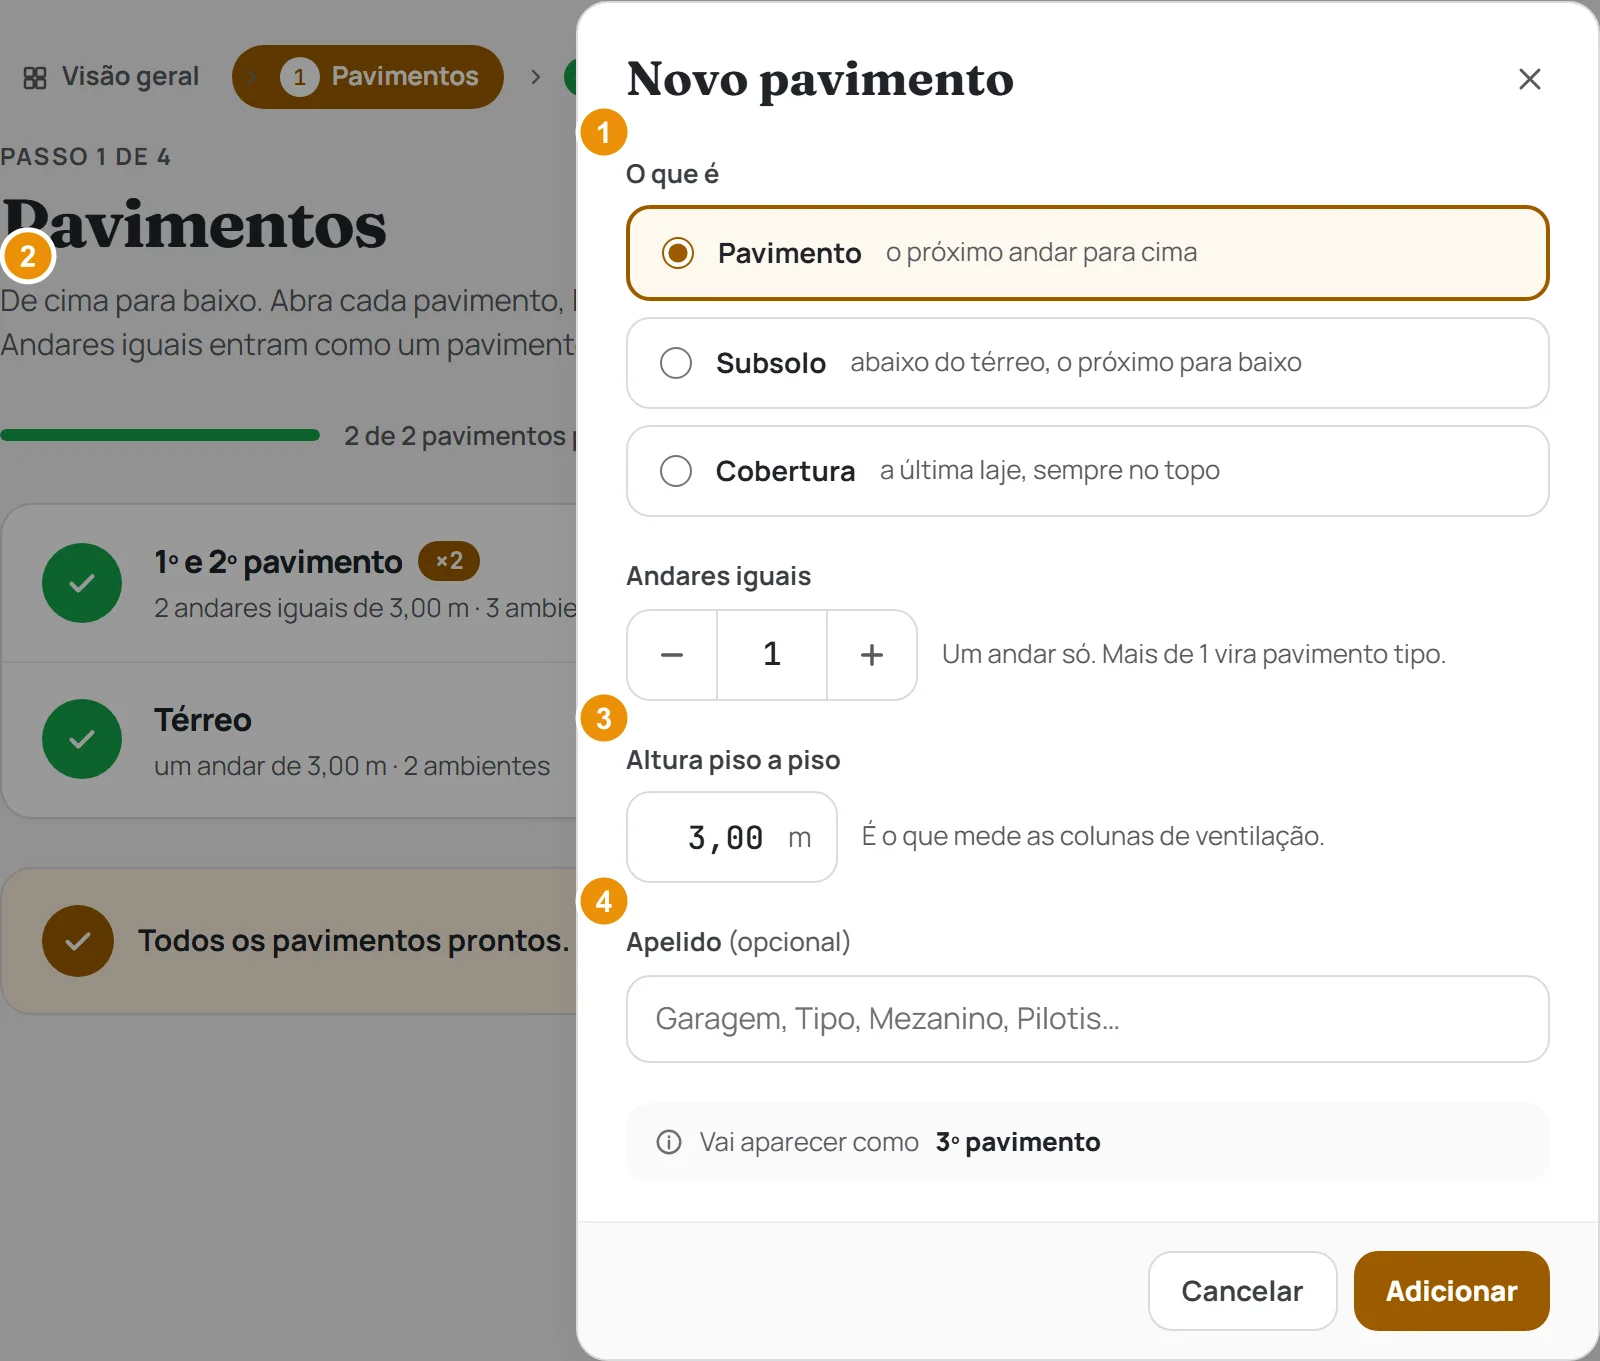Click the pavimentos progress bar

[160, 435]
